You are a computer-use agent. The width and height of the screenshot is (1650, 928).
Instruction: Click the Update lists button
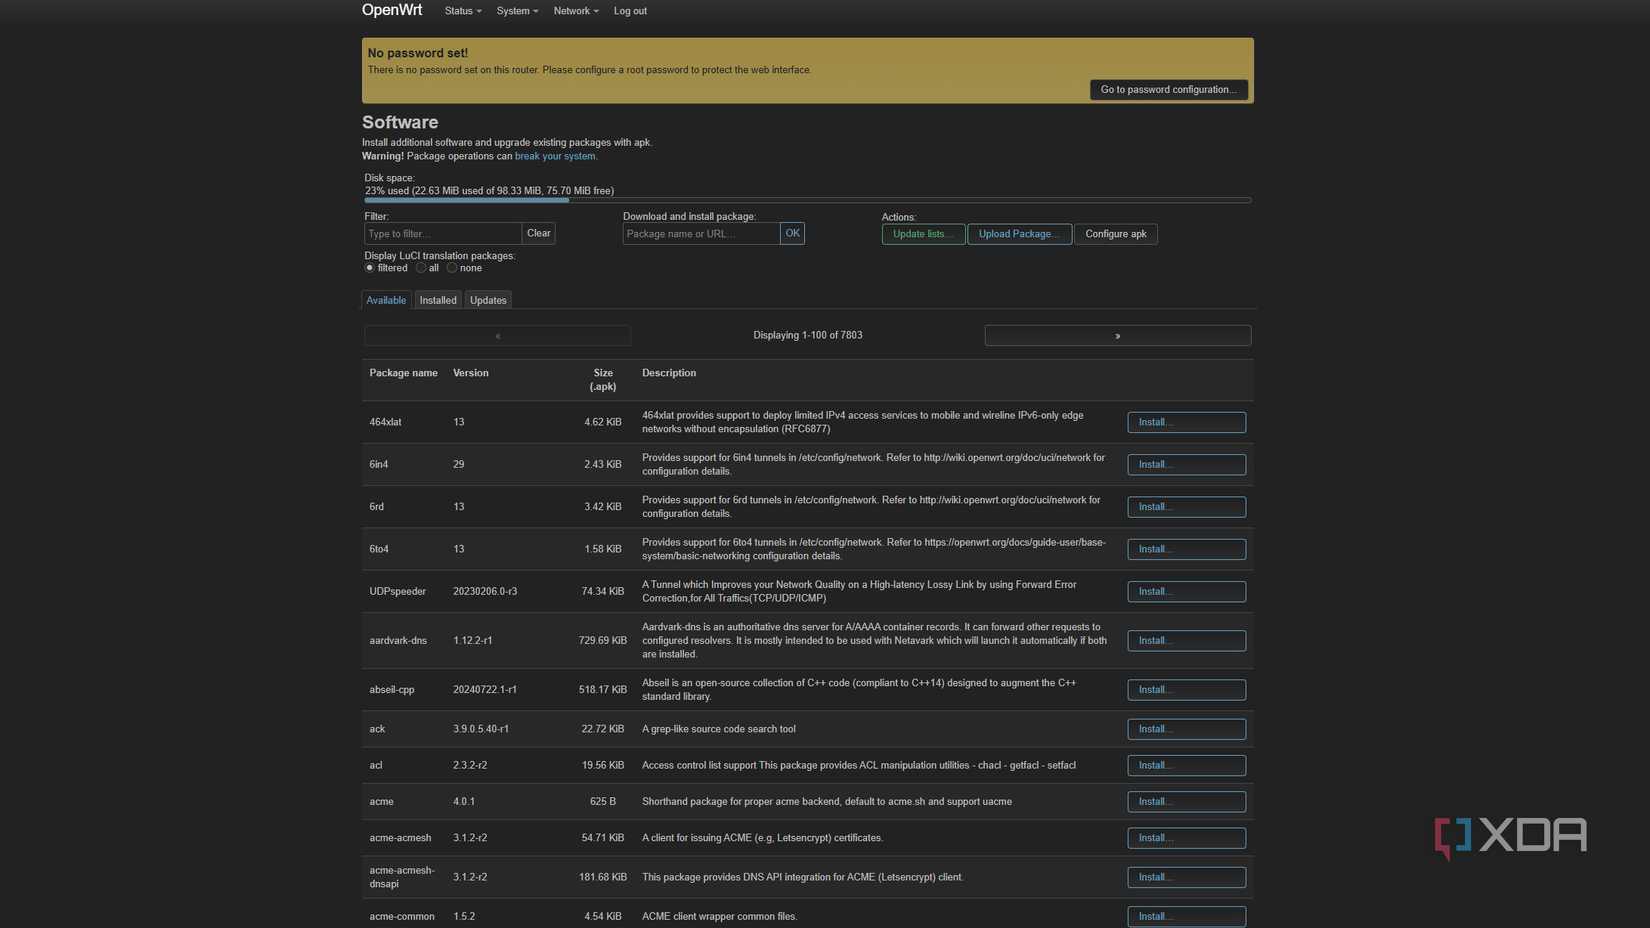point(923,234)
